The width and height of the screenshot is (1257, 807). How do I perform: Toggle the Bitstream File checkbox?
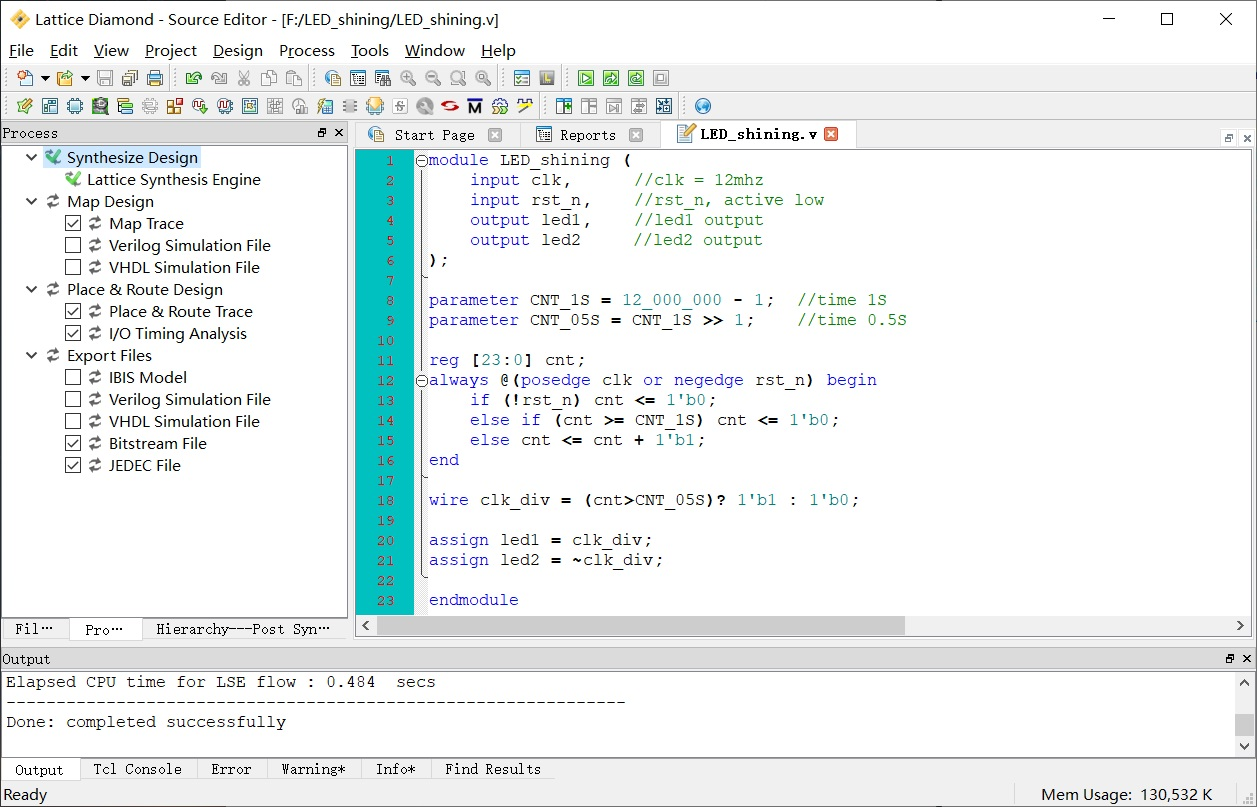point(73,444)
